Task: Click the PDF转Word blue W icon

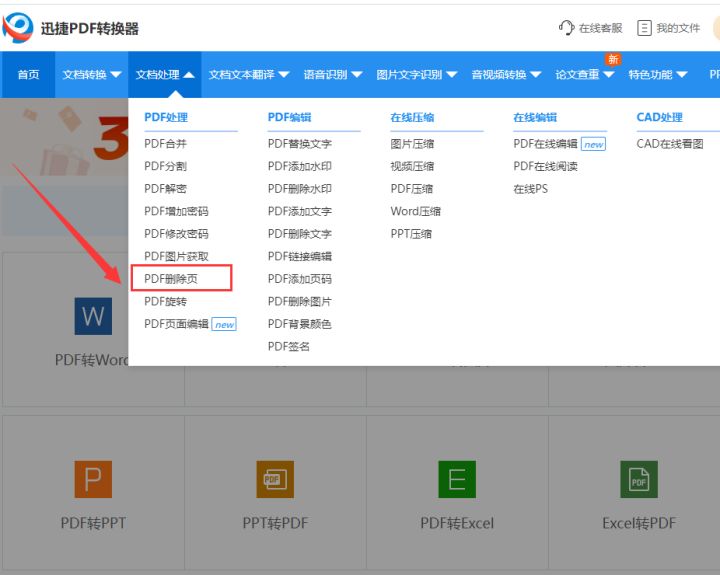Action: [93, 316]
